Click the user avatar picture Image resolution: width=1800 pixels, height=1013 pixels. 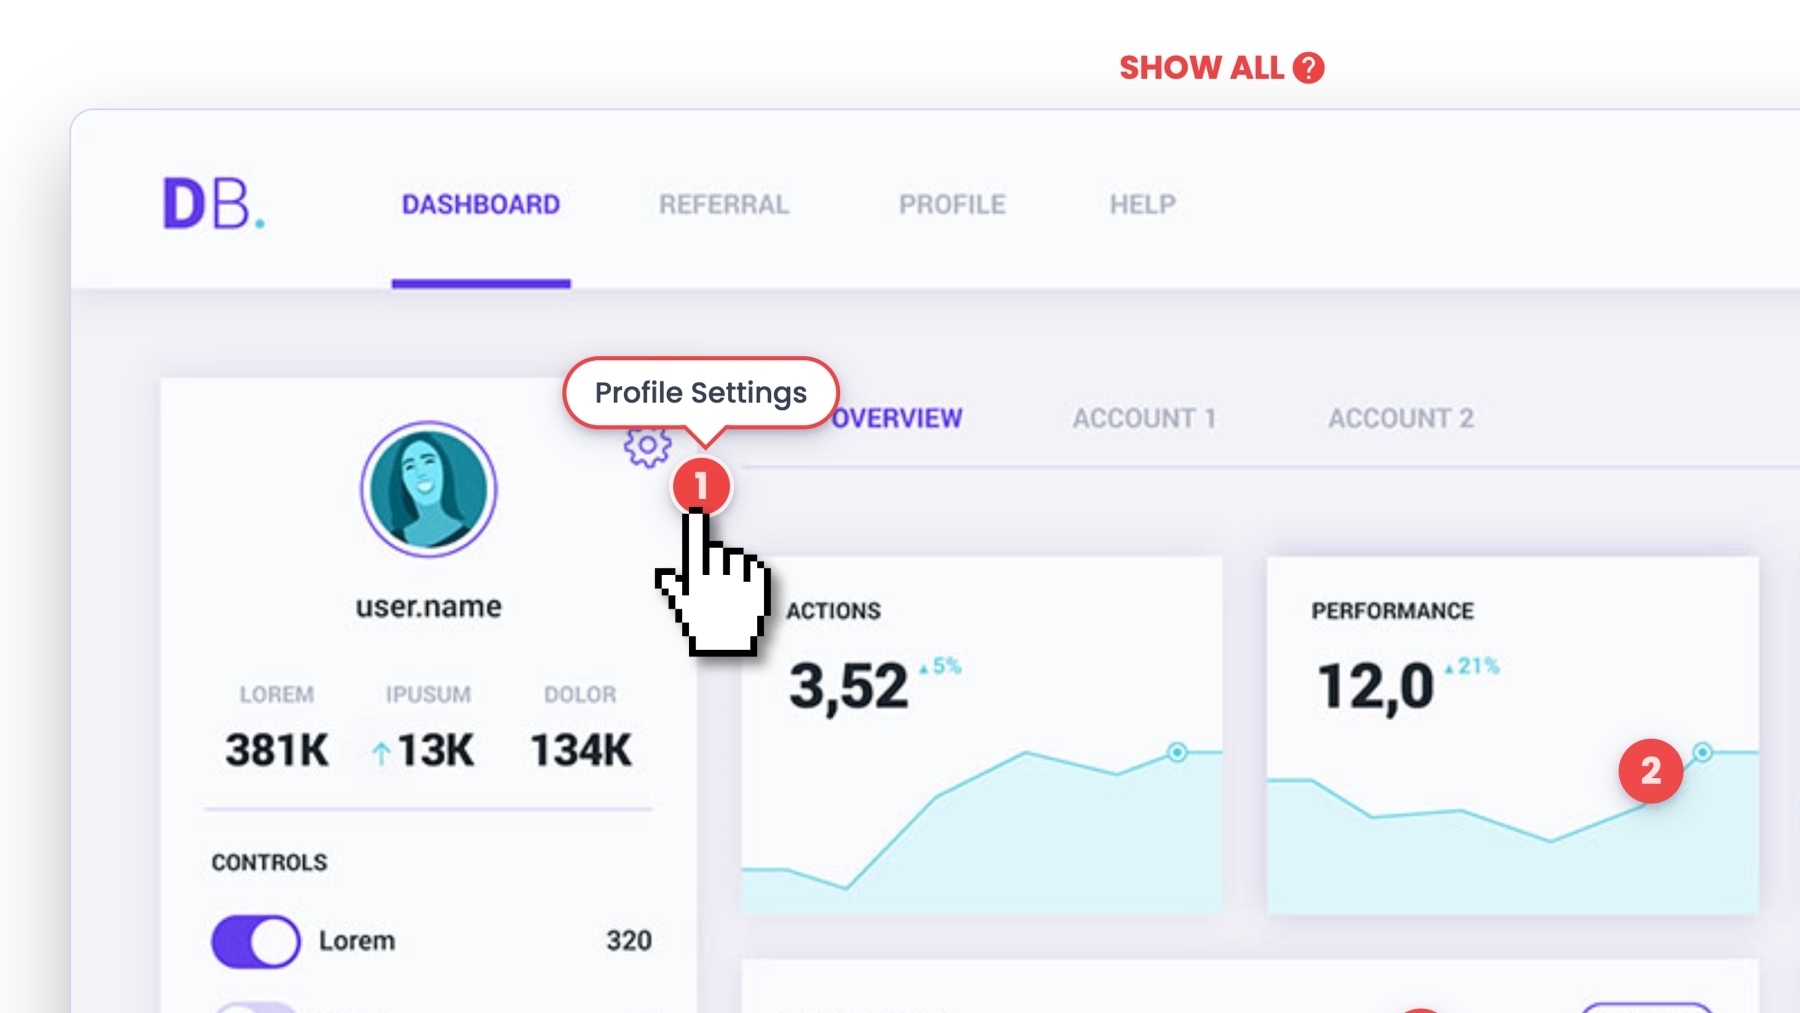click(429, 489)
